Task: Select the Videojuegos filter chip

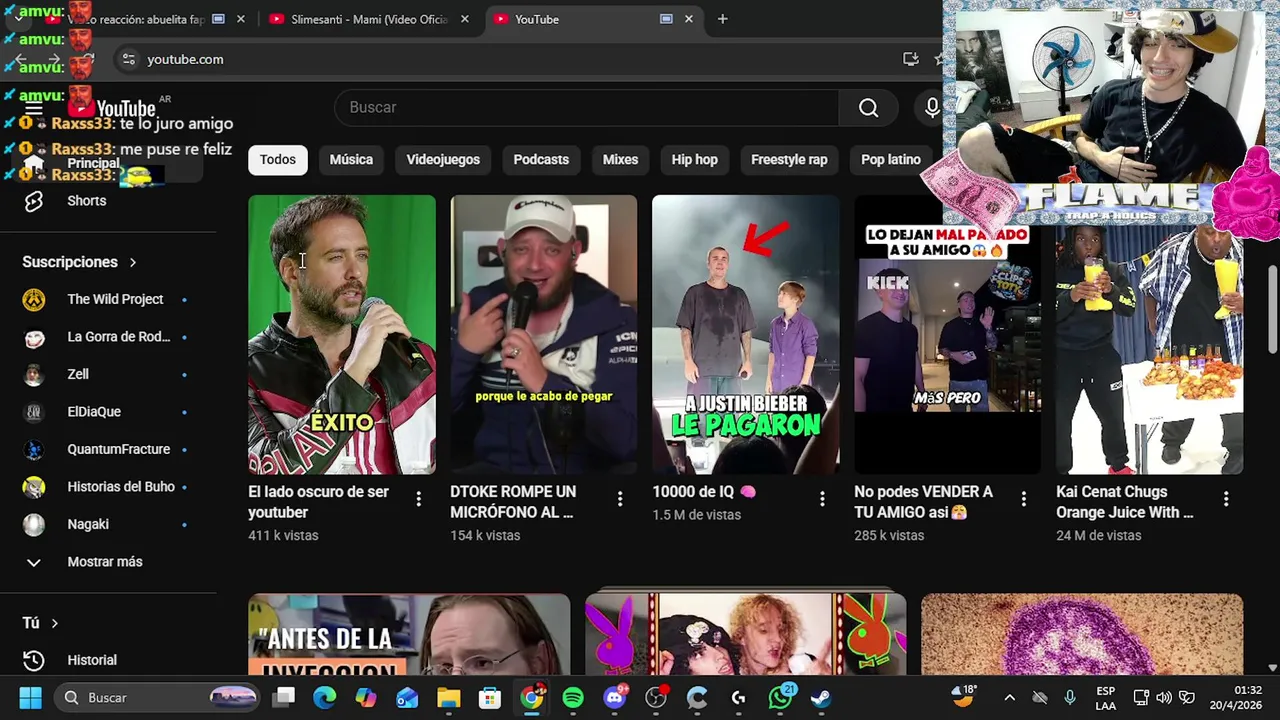Action: pyautogui.click(x=443, y=159)
